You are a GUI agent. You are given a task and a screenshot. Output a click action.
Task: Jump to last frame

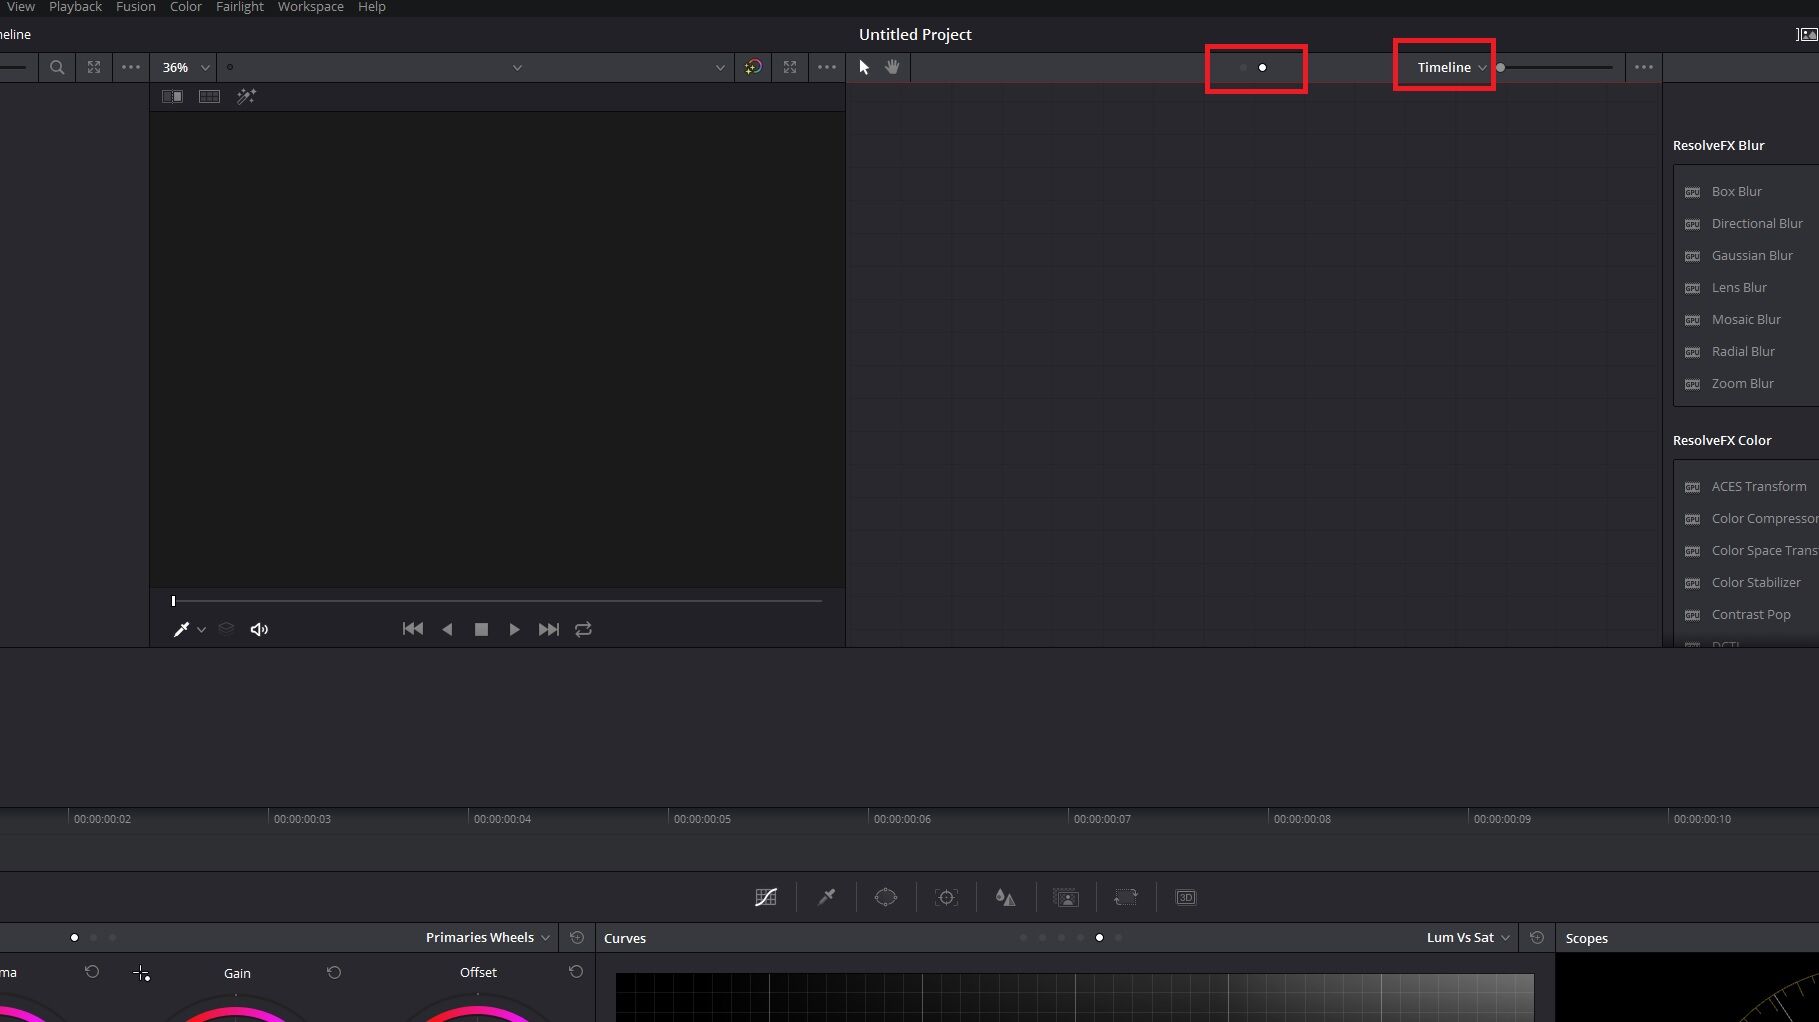click(548, 629)
